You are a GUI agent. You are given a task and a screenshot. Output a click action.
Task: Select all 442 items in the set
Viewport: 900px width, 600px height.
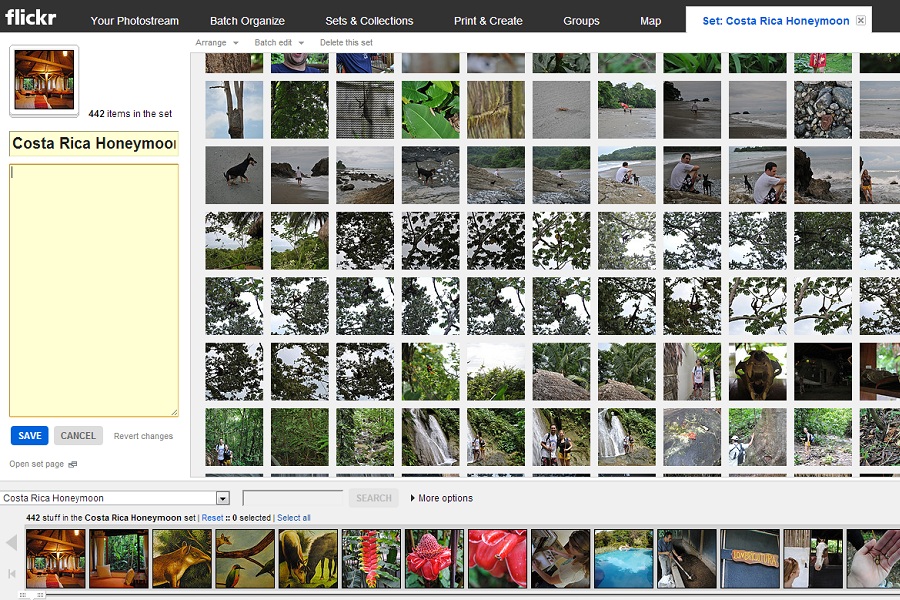point(296,519)
